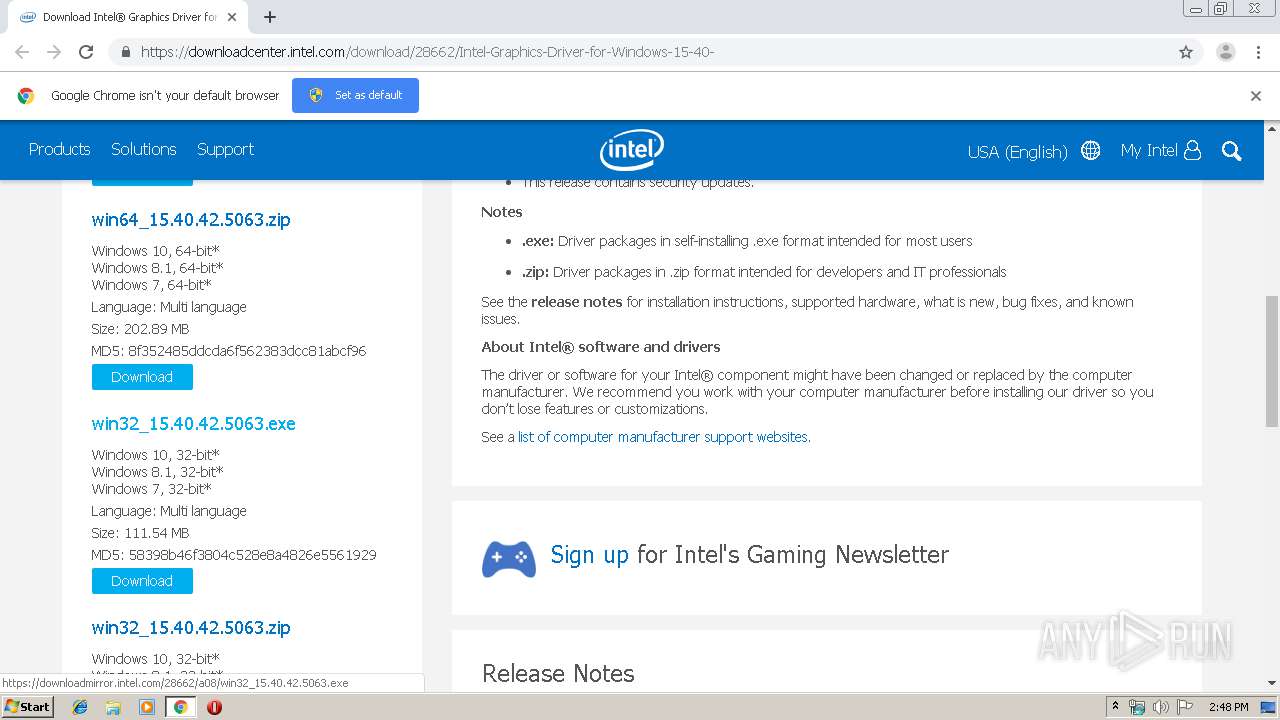Change region via globe icon

click(1091, 150)
